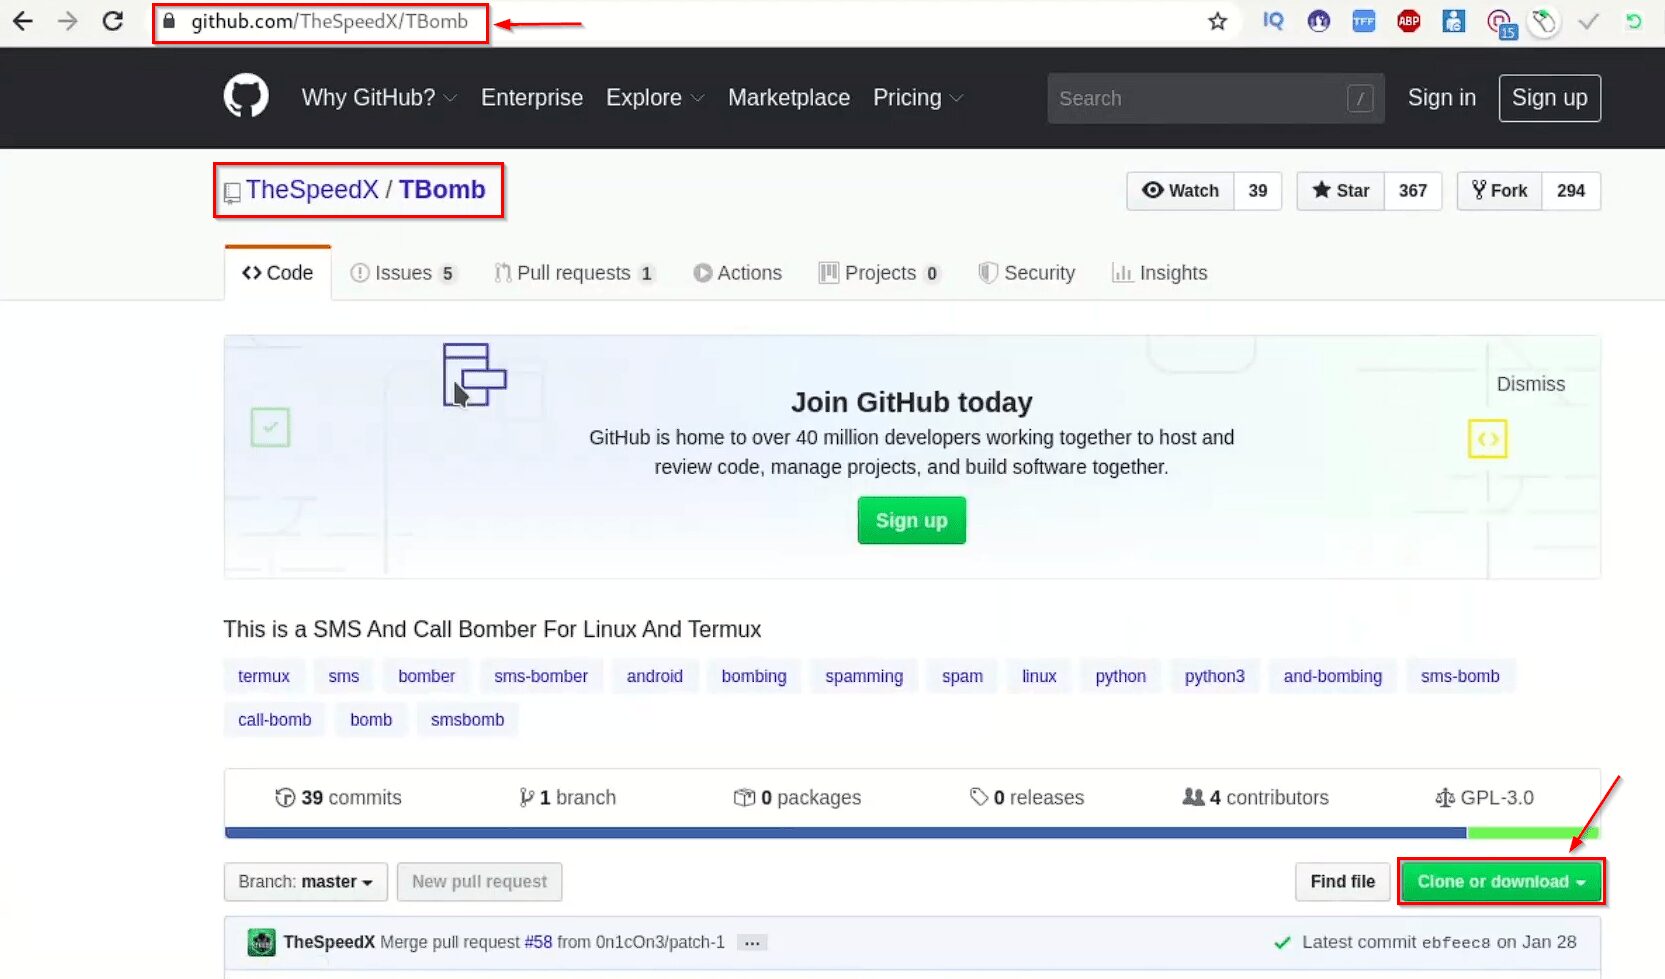The height and width of the screenshot is (979, 1665).
Task: Switch to the Code tab
Action: (278, 273)
